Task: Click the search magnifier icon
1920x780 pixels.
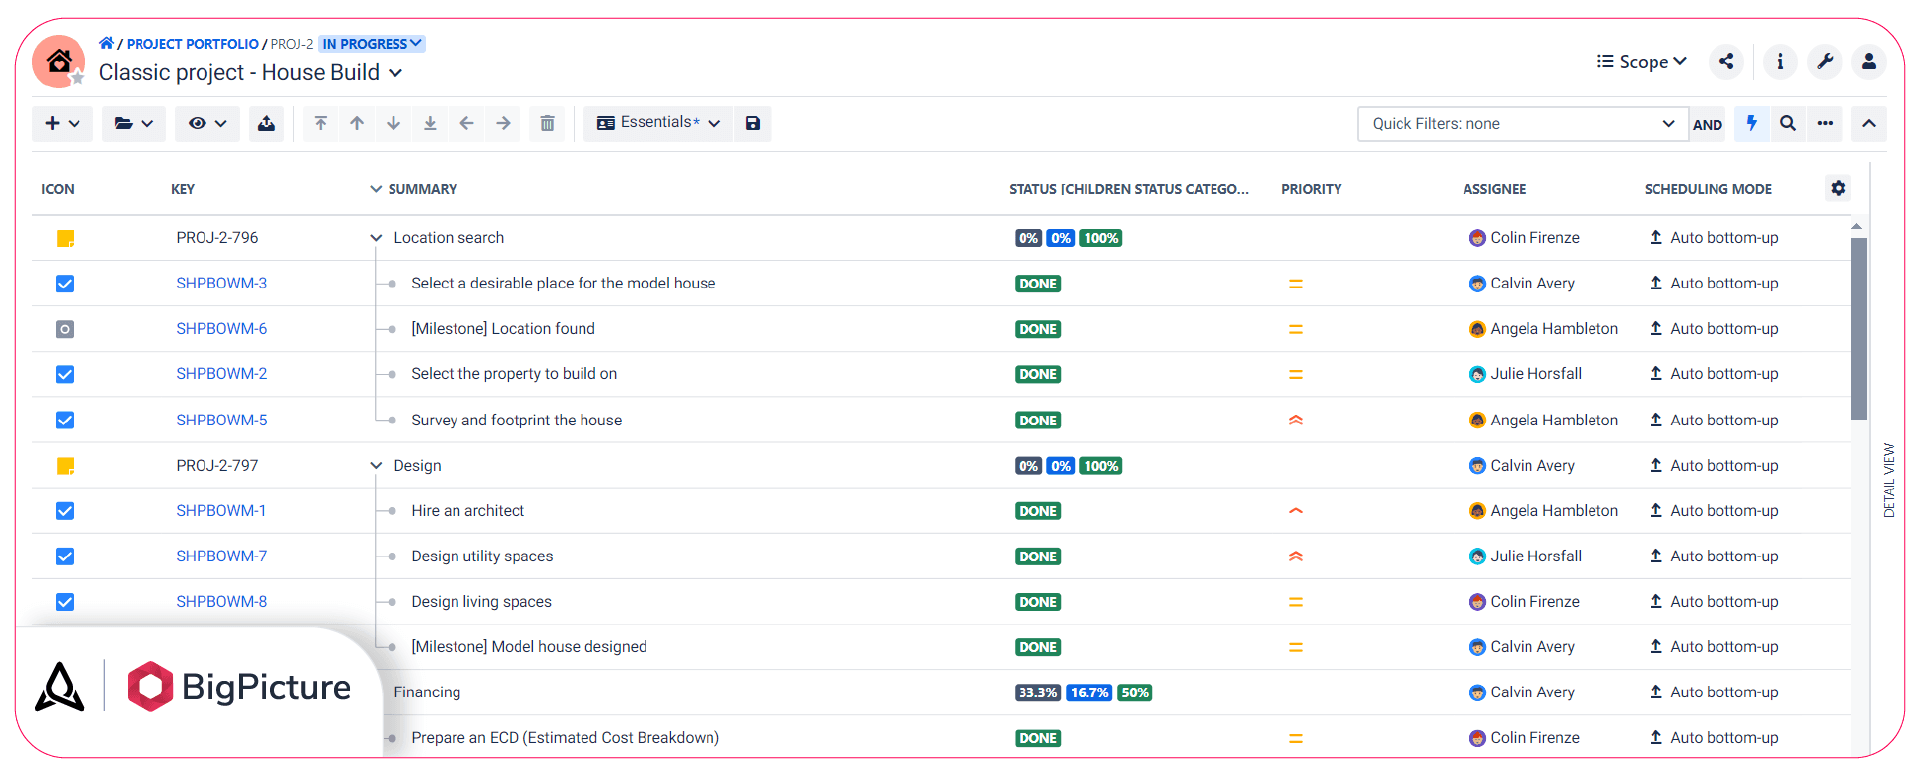Action: click(1788, 123)
